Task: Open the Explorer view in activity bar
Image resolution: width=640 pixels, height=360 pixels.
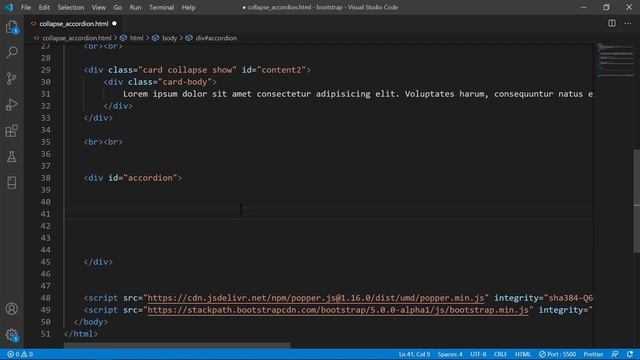Action: tap(11, 27)
